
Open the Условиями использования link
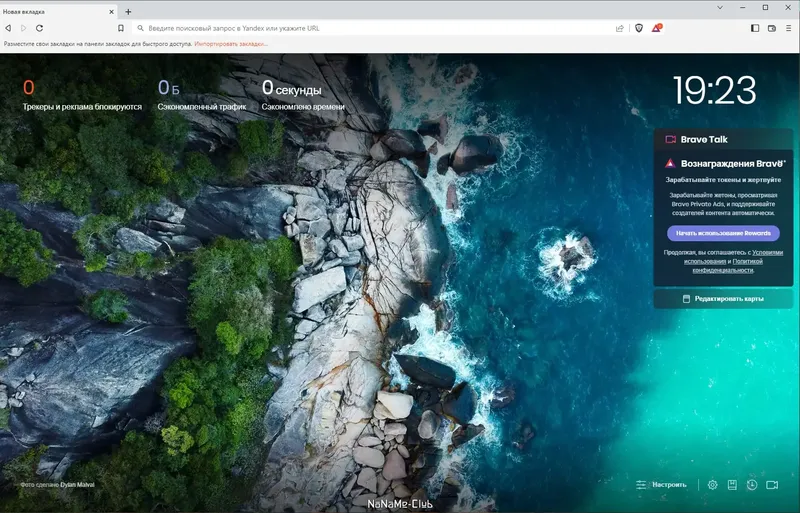(733, 257)
